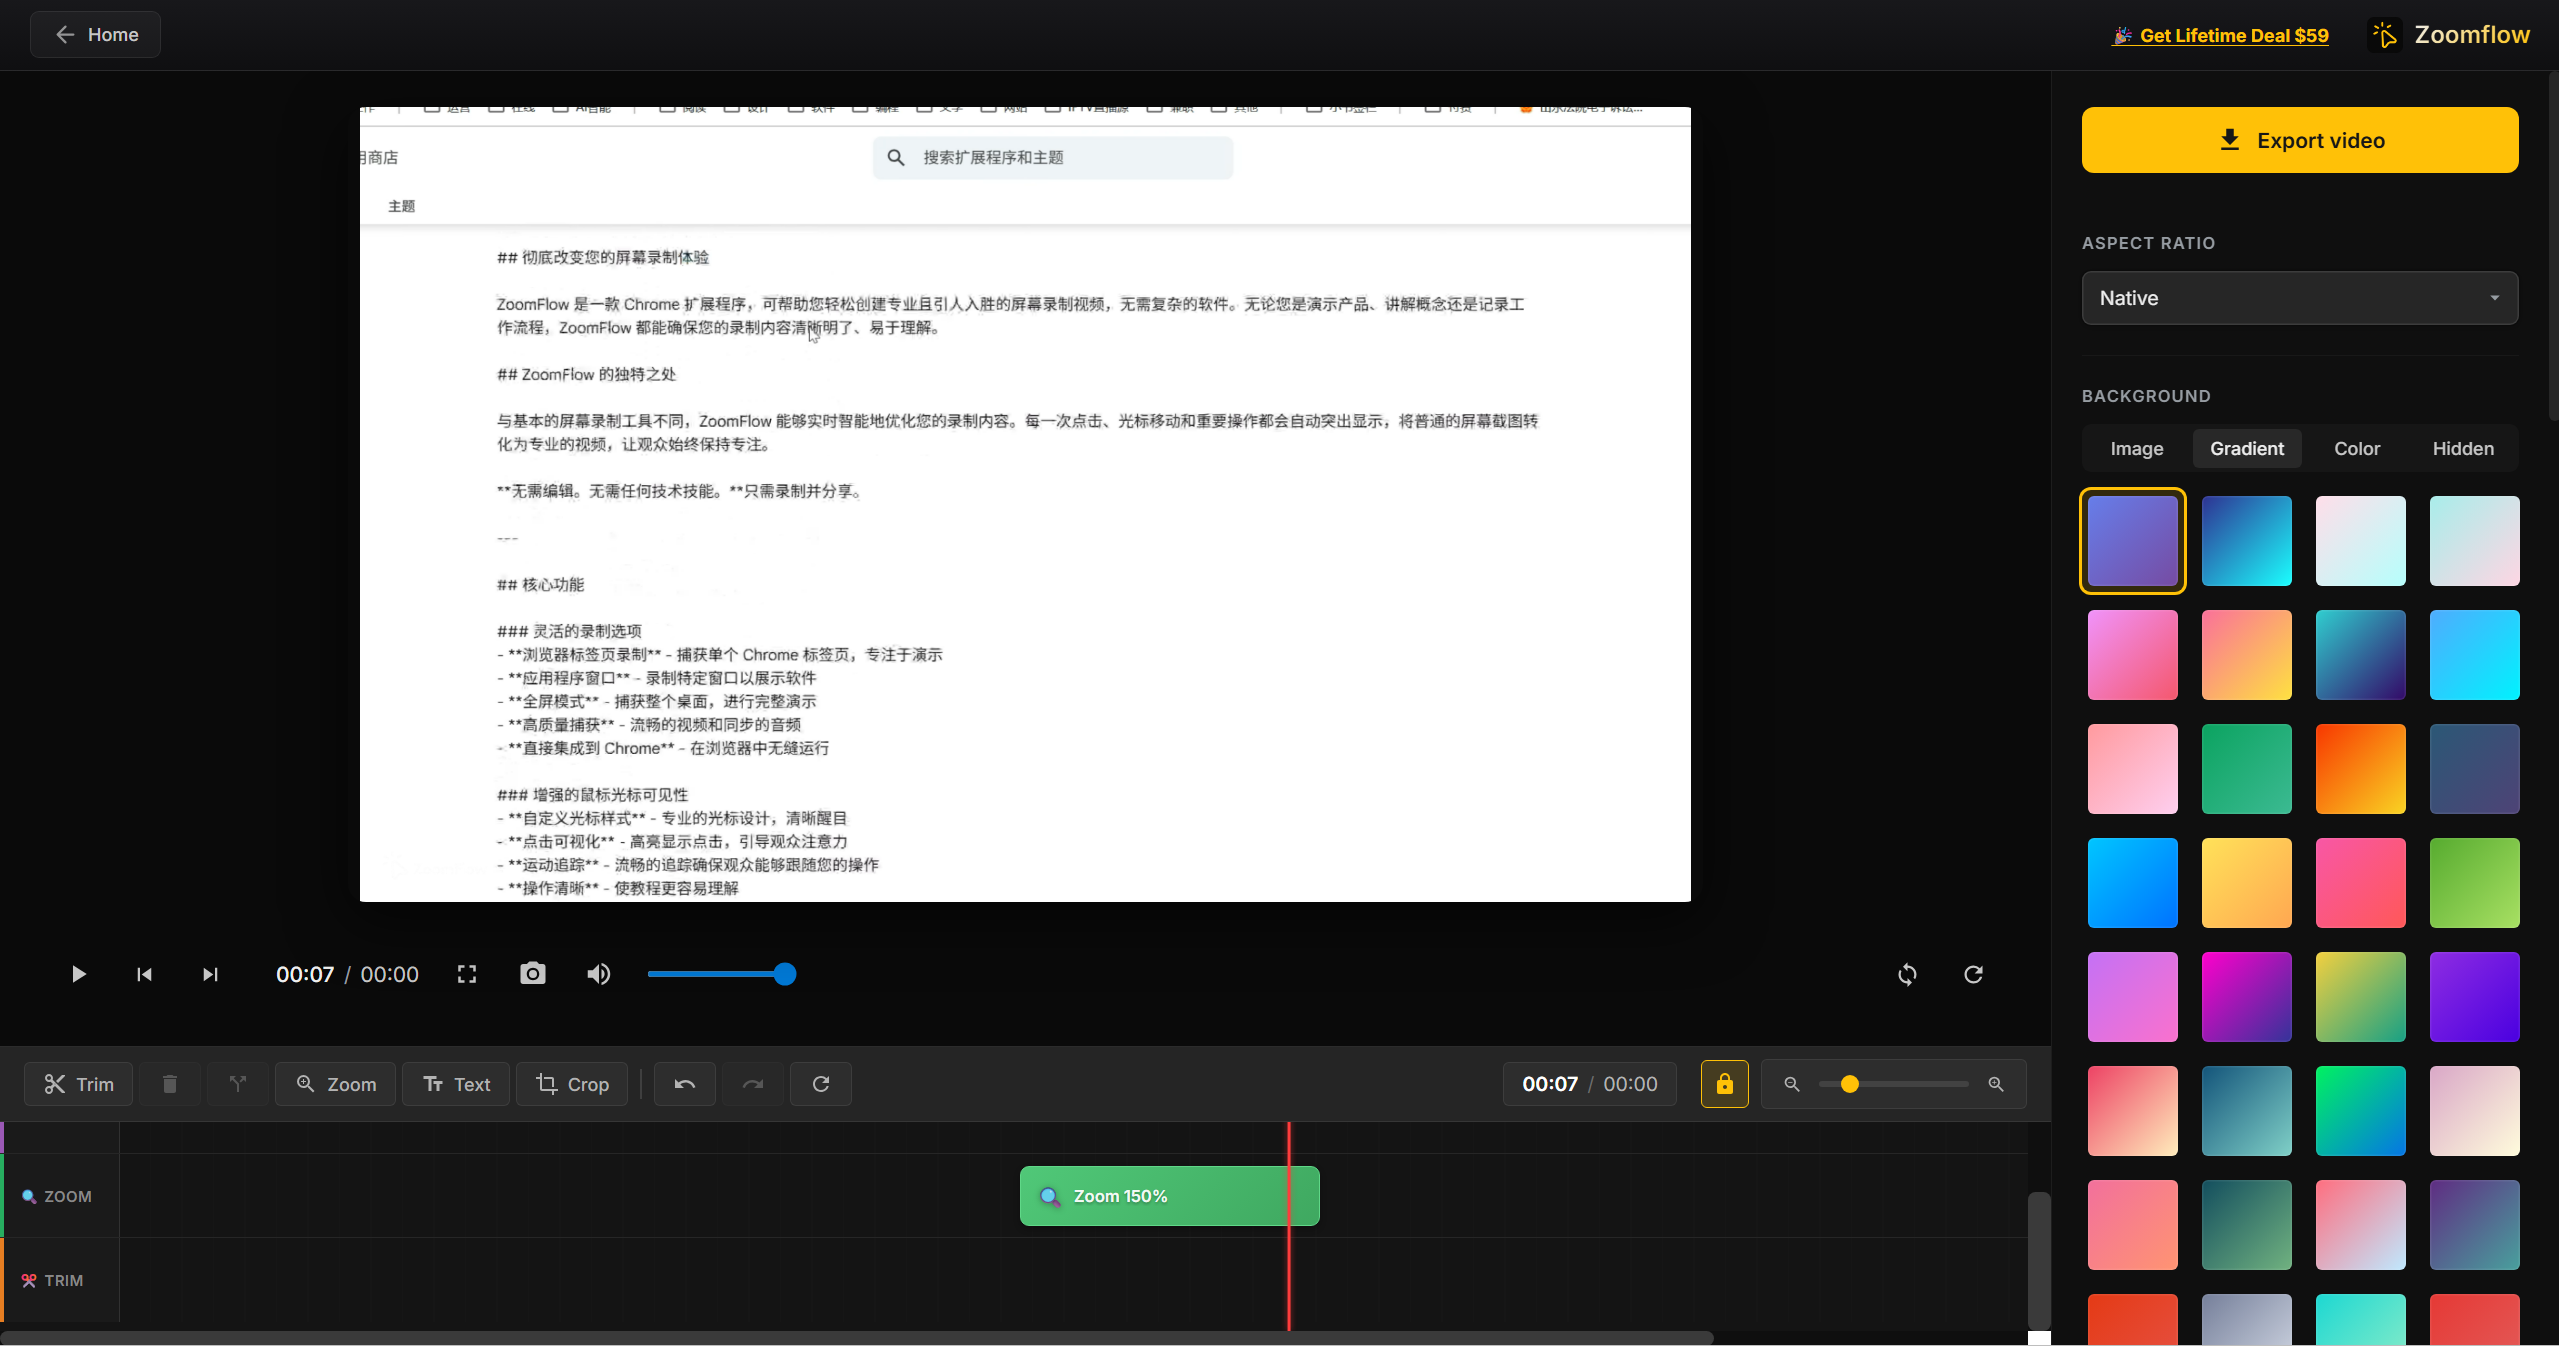
Task: Choose the orange-red gradient swatch
Action: (x=2360, y=769)
